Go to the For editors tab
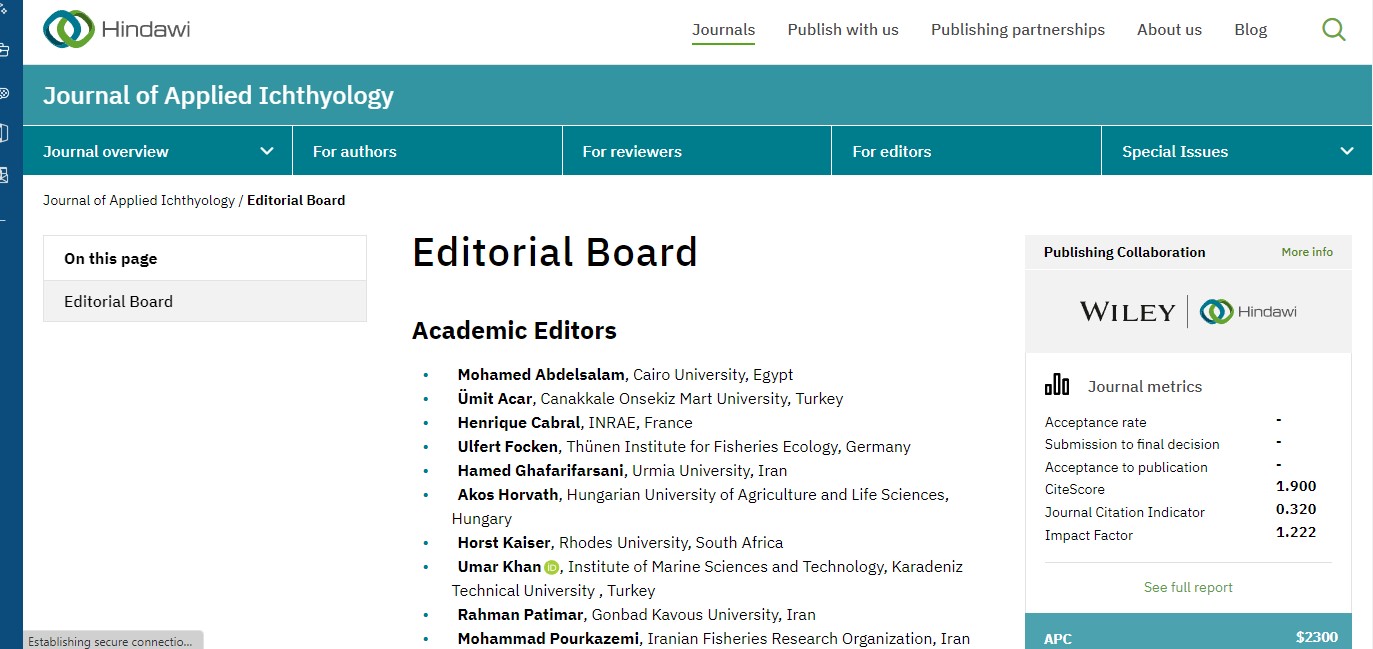1373x649 pixels. tap(891, 152)
